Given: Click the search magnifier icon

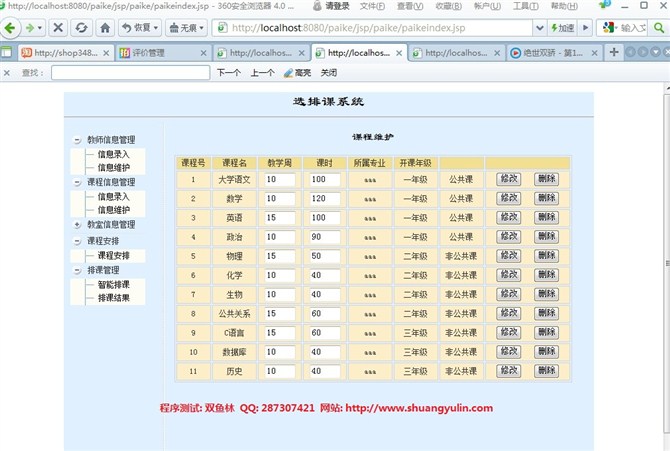Looking at the screenshot, I should tap(659, 28).
